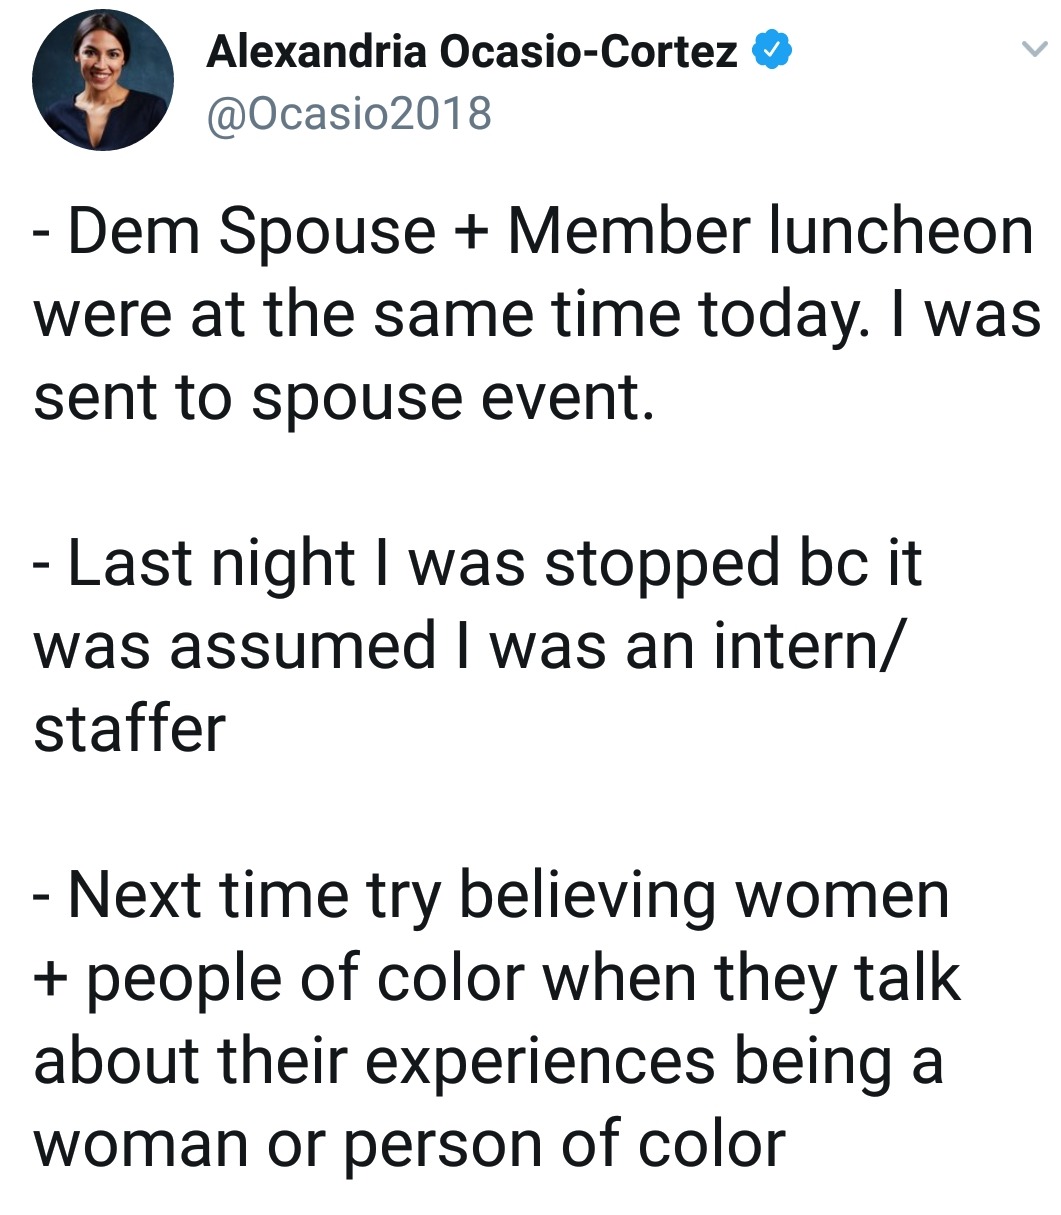The height and width of the screenshot is (1215, 1061).
Task: Click the single word 'staffer'
Action: 130,728
